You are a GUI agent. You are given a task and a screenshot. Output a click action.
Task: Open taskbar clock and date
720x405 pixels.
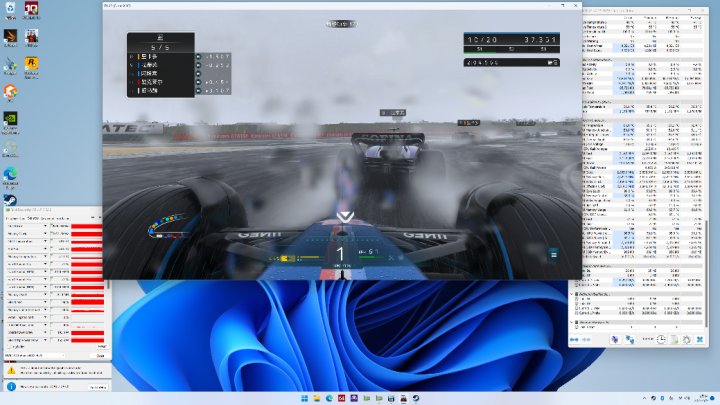click(703, 398)
